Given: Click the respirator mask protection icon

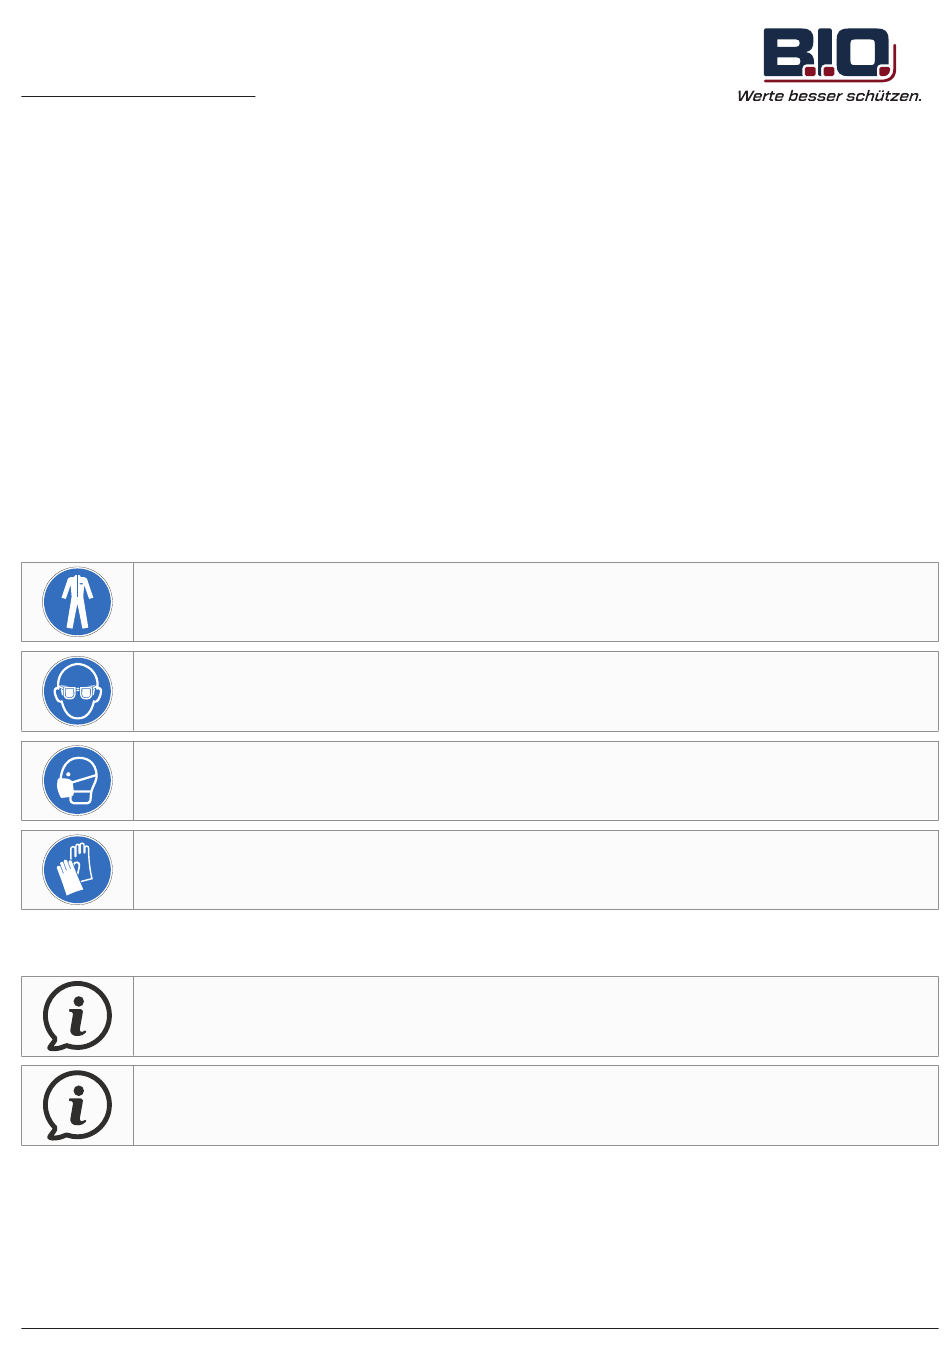Looking at the screenshot, I should pyautogui.click(x=77, y=781).
